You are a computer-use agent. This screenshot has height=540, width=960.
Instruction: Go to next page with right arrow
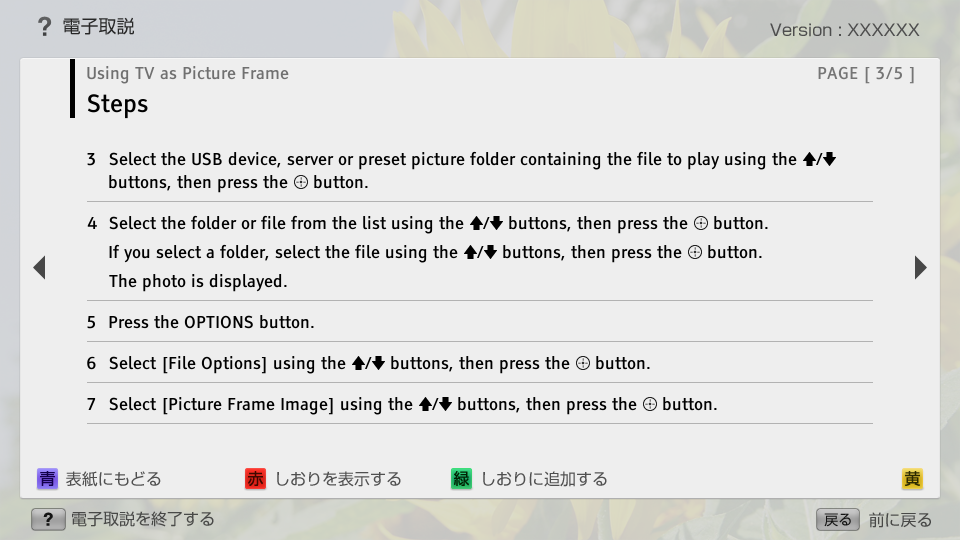click(x=920, y=267)
